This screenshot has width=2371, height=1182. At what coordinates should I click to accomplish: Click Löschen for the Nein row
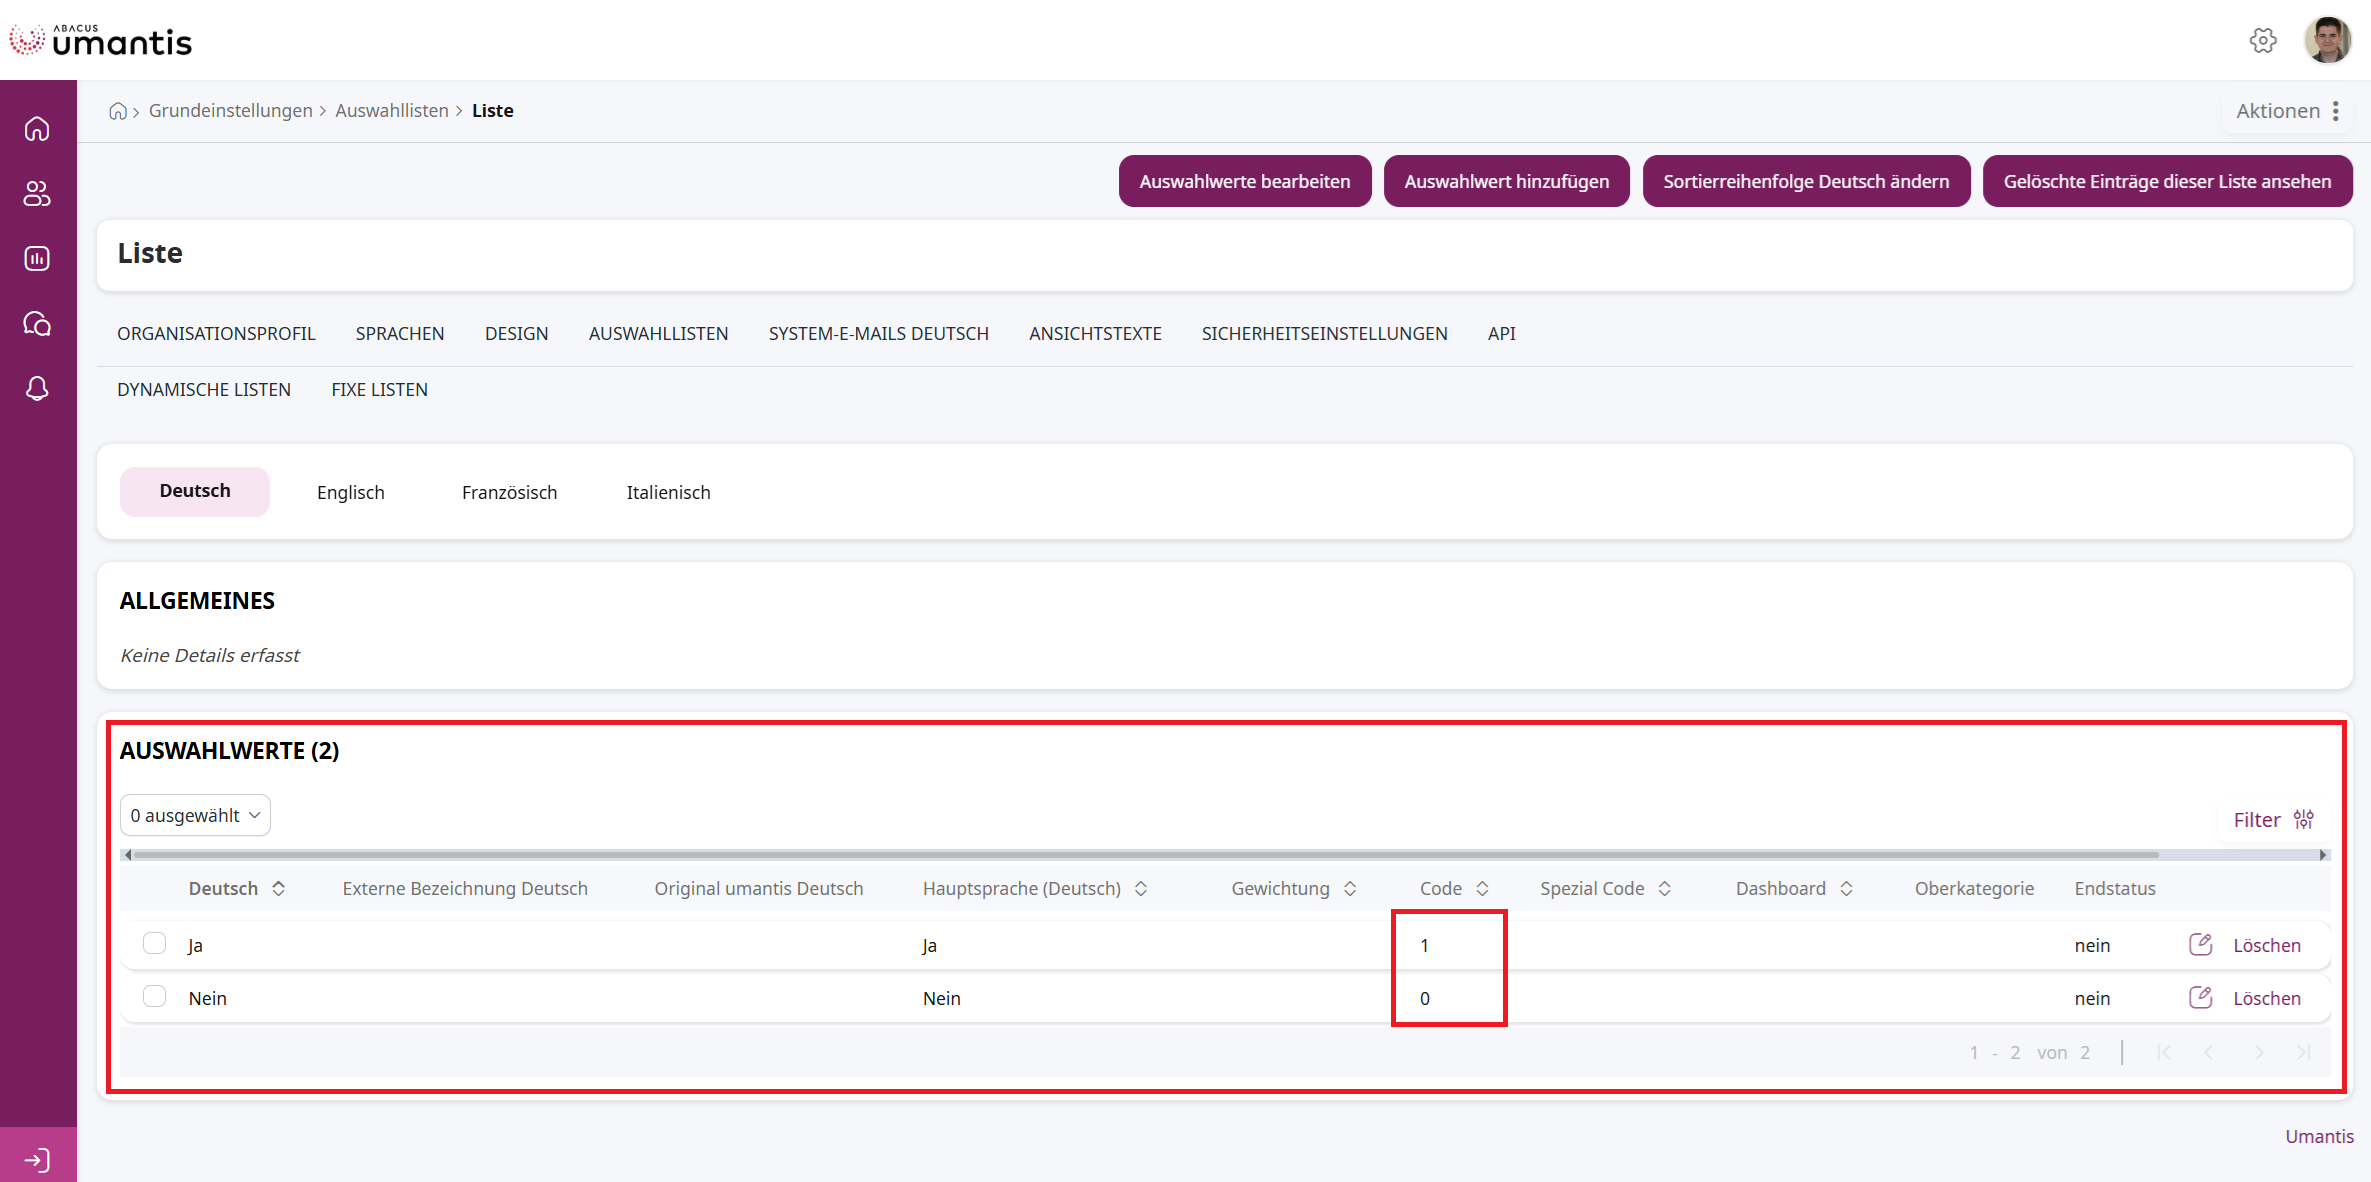(x=2266, y=998)
